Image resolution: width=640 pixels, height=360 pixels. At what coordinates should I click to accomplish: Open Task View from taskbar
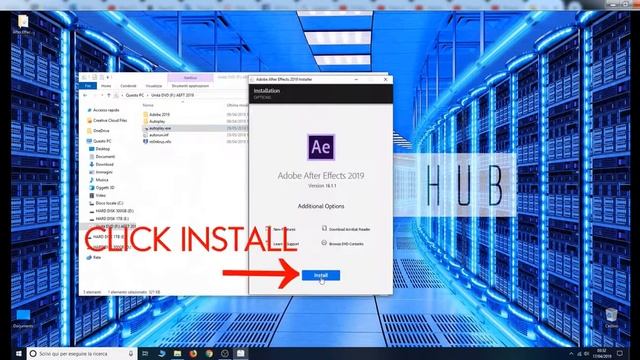pos(145,353)
